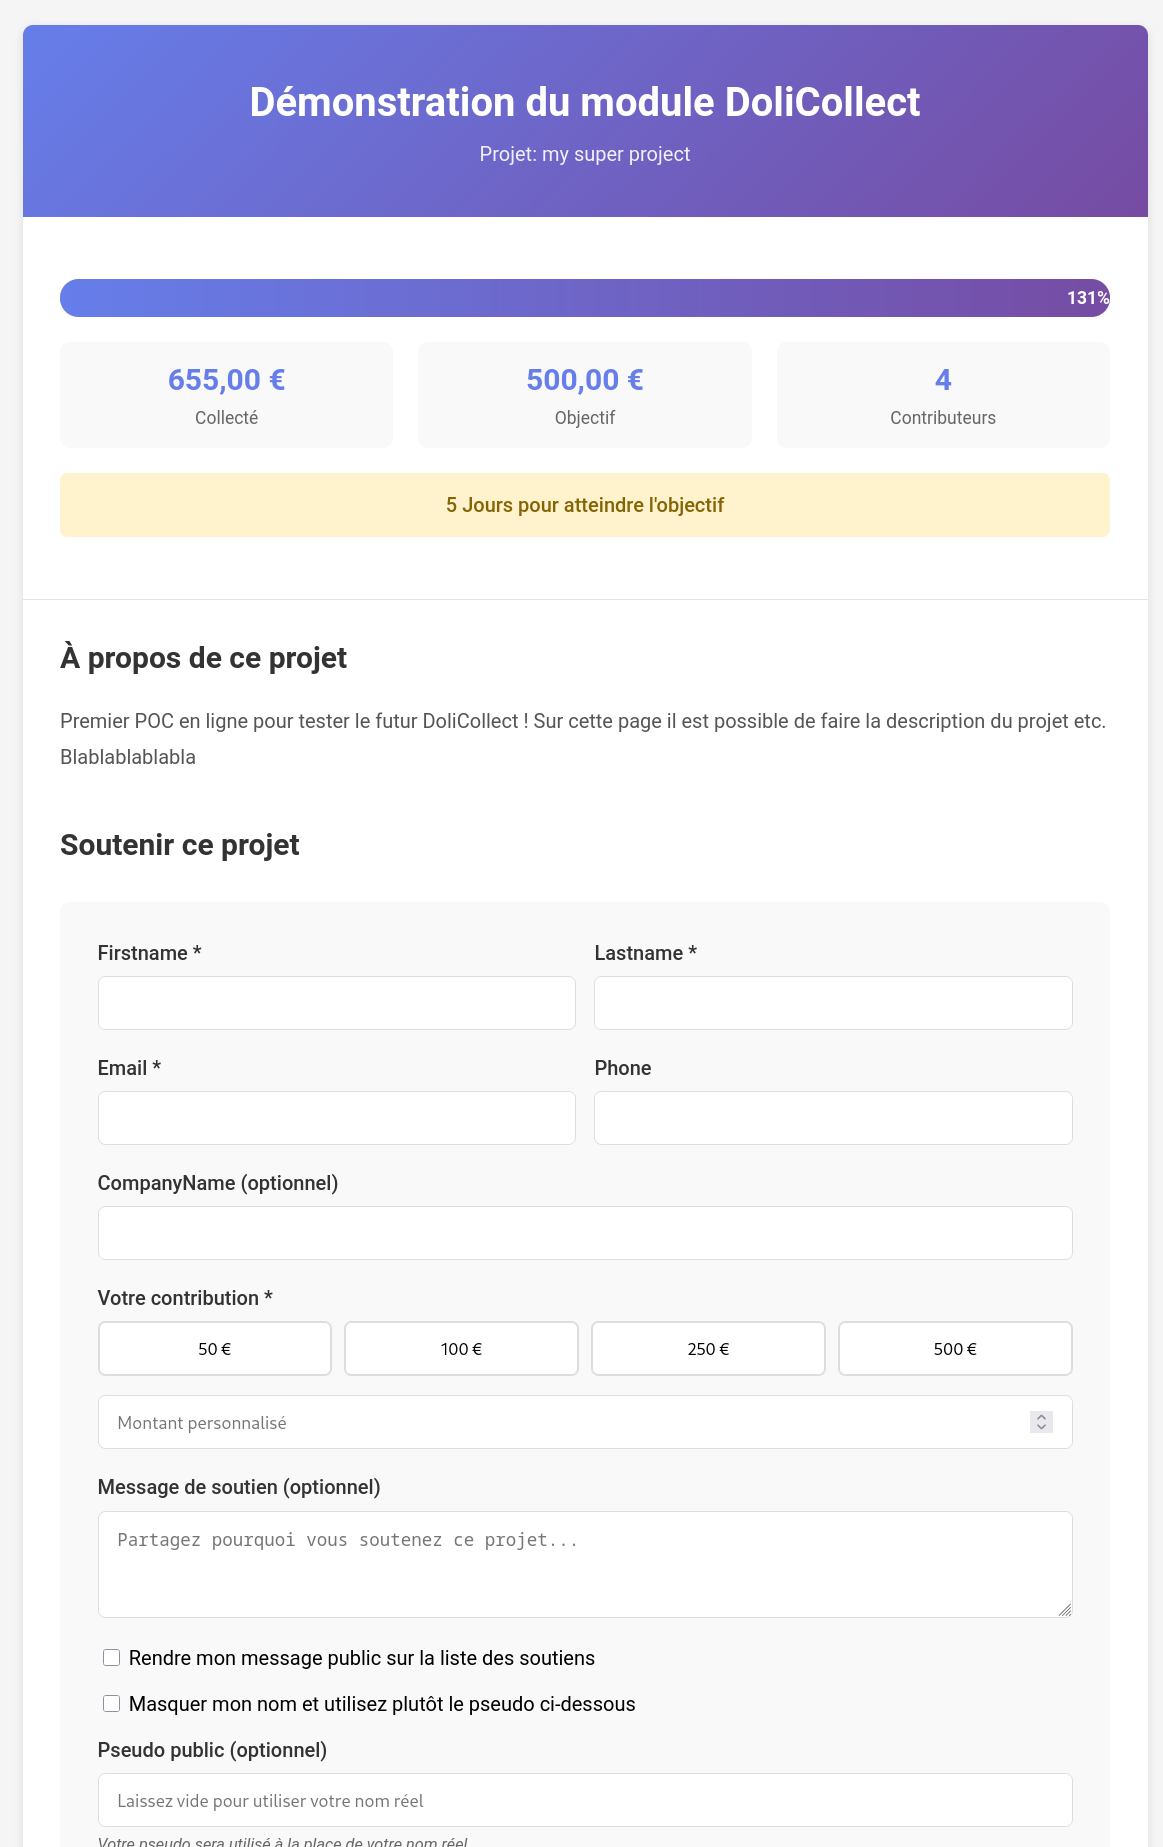Click the 5 Jours remaining yellow banner

click(585, 505)
